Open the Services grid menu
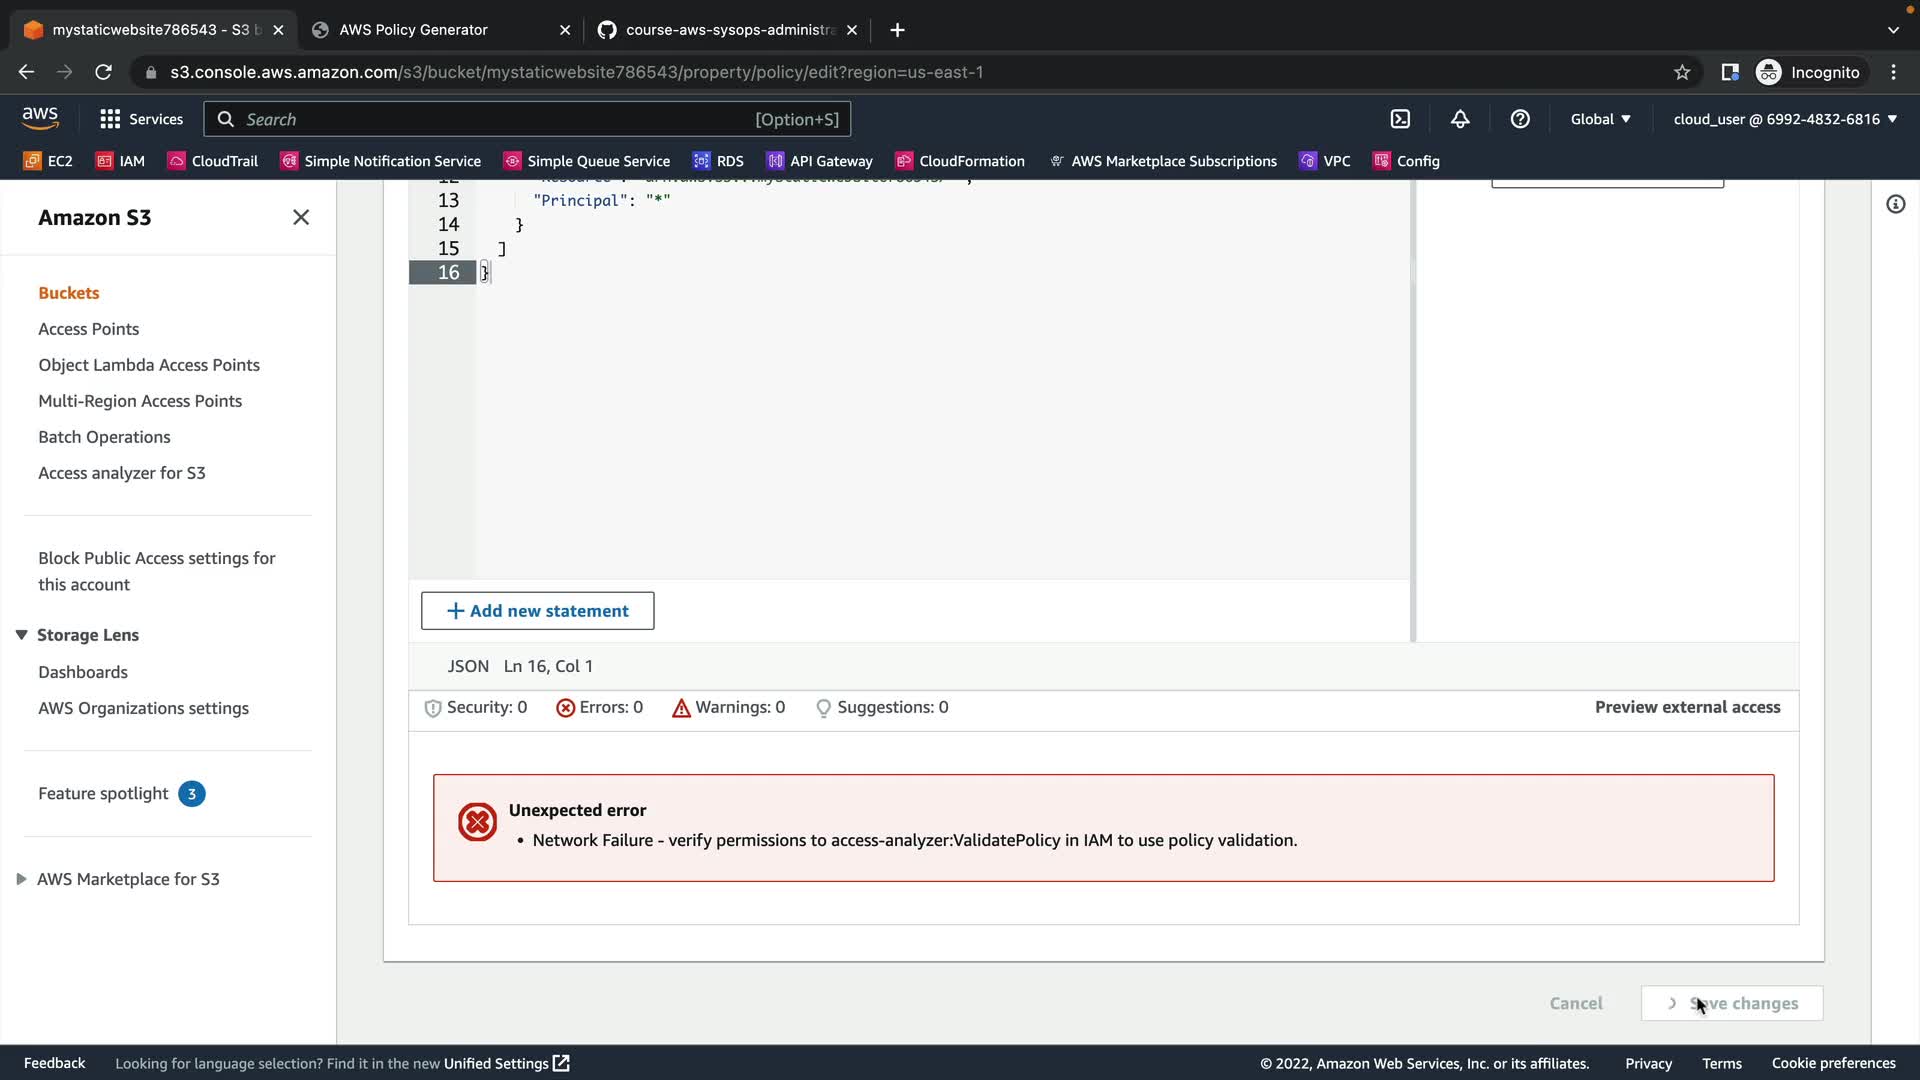This screenshot has width=1920, height=1080. (x=141, y=119)
